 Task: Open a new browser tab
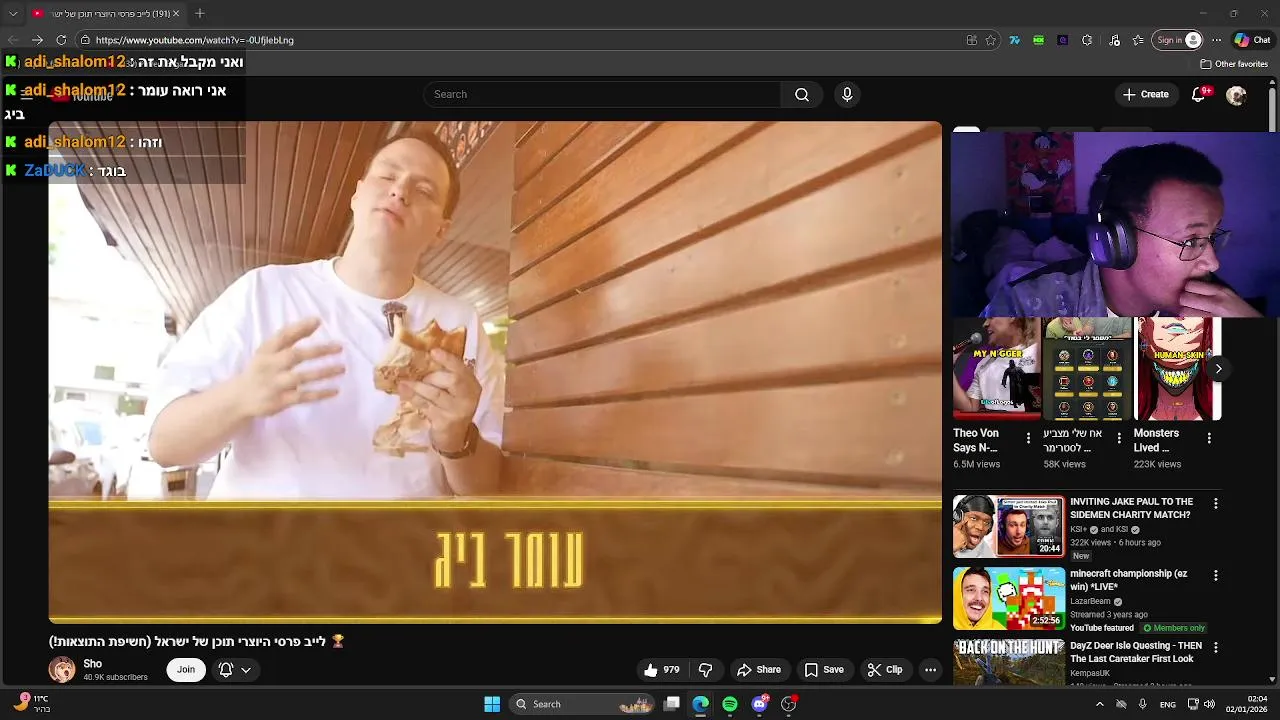199,13
